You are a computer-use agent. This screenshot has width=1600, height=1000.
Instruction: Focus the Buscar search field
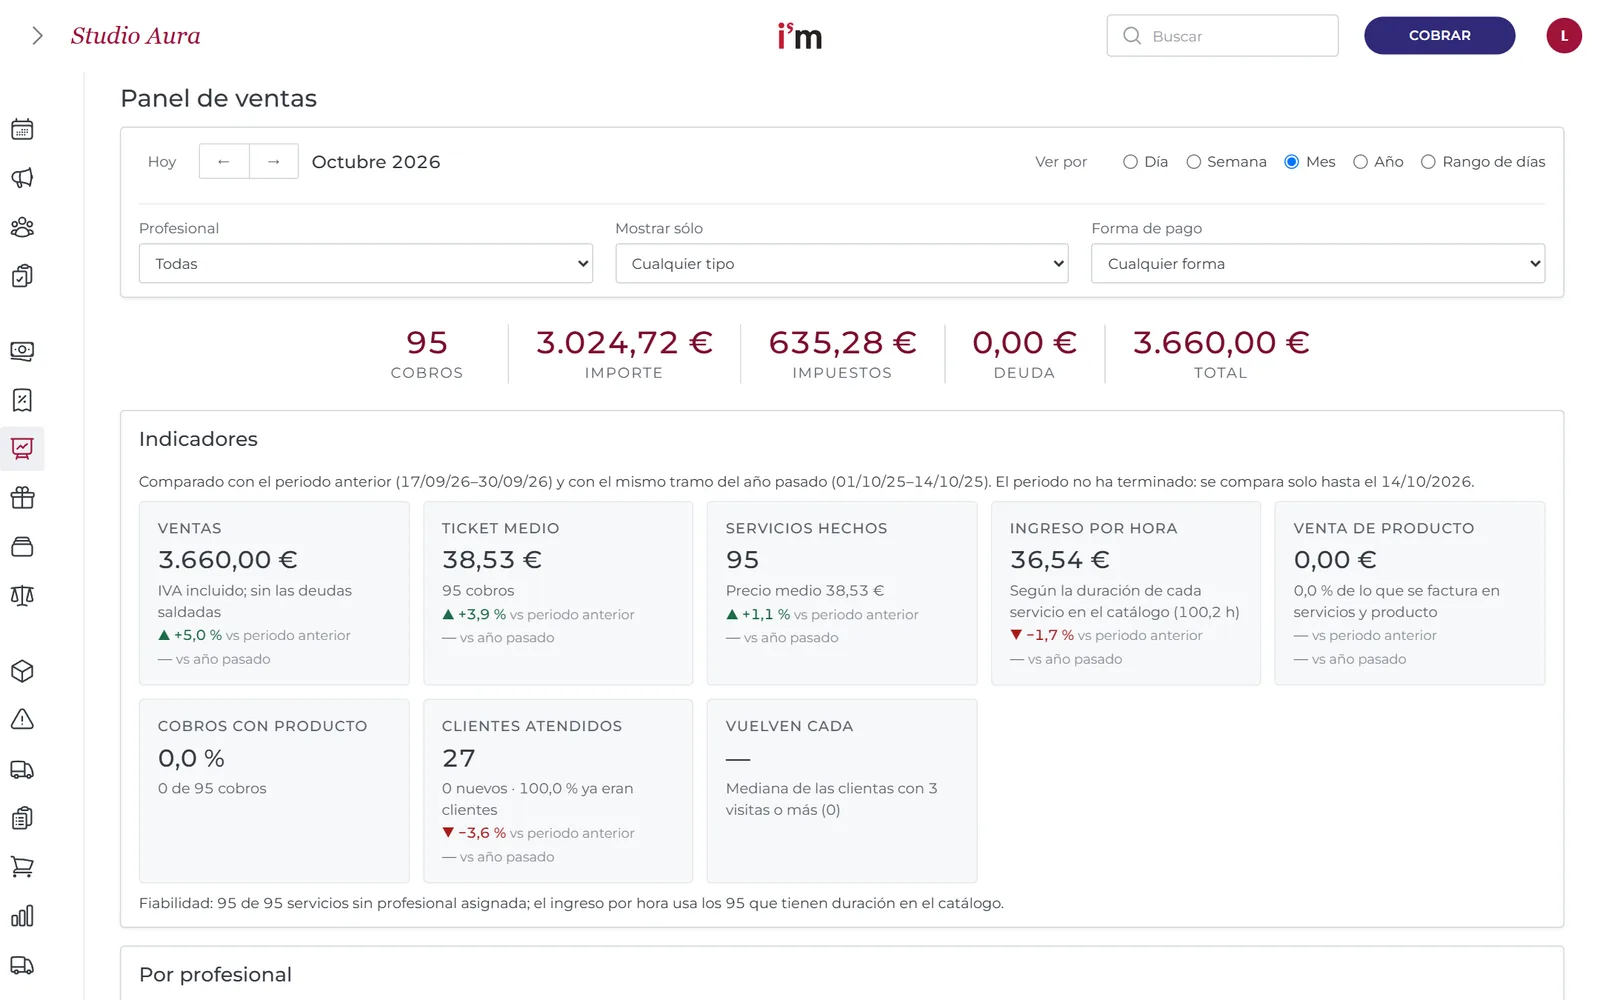pos(1222,36)
